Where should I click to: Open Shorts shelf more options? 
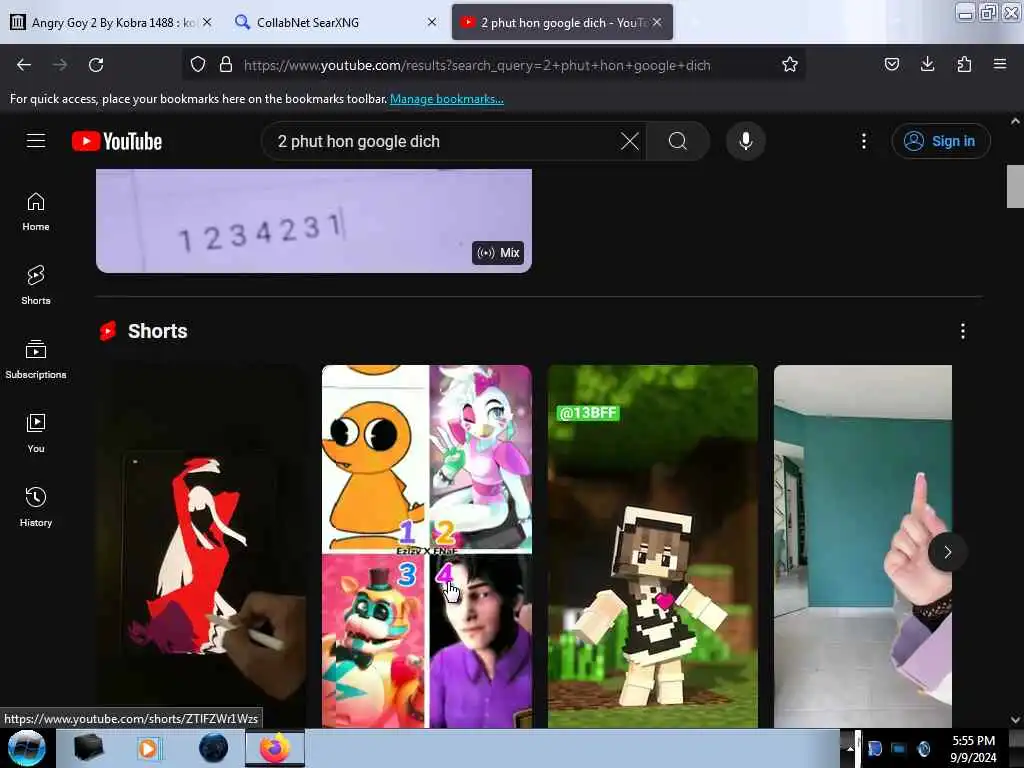click(x=962, y=331)
